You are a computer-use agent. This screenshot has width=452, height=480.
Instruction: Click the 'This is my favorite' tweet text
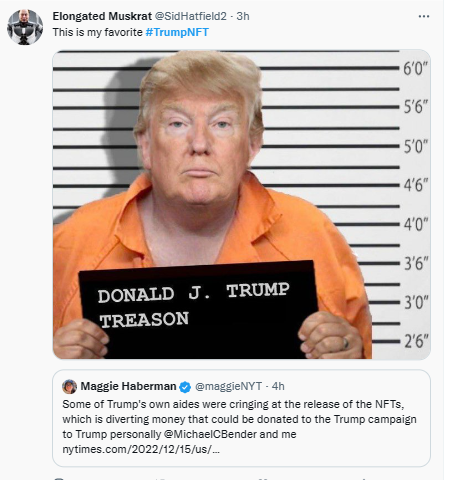[x=98, y=32]
